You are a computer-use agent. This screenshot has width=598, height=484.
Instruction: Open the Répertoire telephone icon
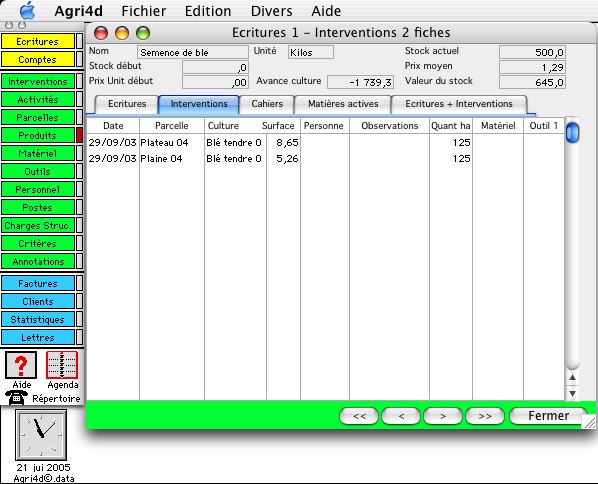coord(16,397)
